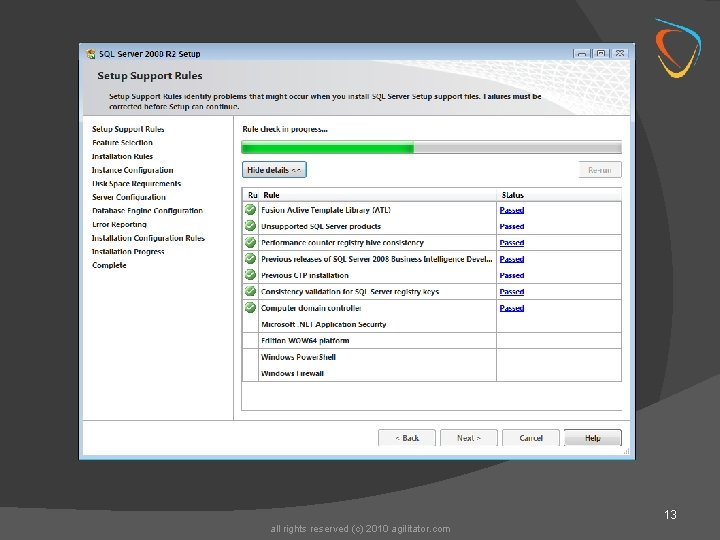
Task: Open Passed link for Consistency validation row
Action: coord(512,292)
